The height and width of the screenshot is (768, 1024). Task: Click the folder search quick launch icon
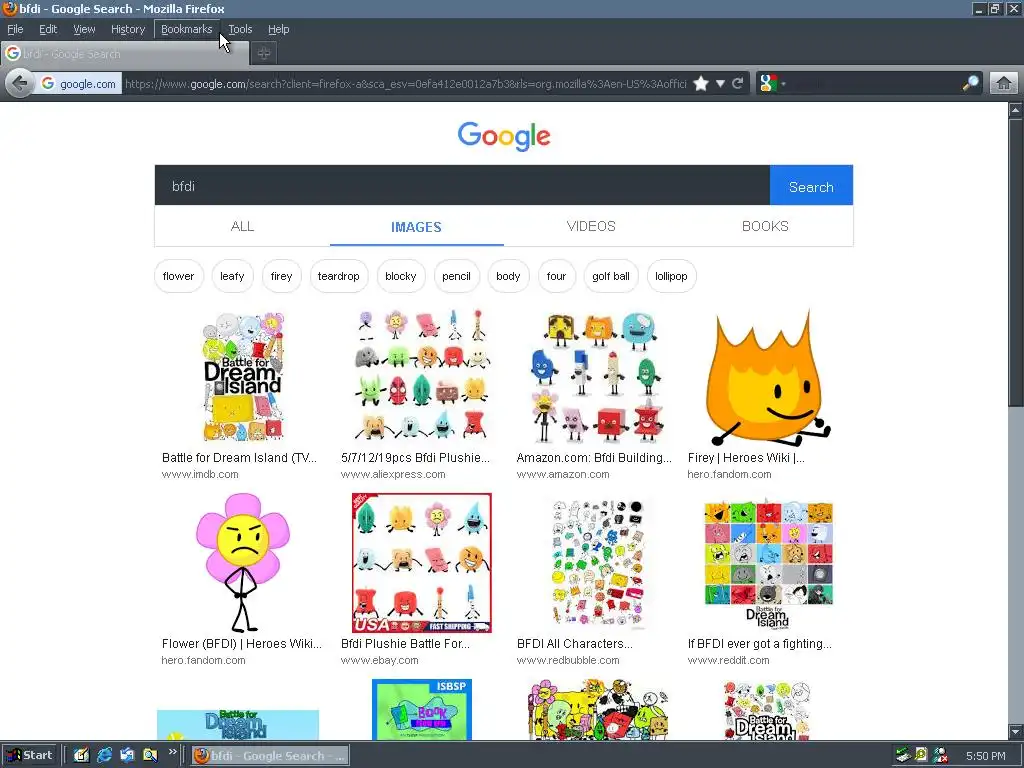click(150, 755)
